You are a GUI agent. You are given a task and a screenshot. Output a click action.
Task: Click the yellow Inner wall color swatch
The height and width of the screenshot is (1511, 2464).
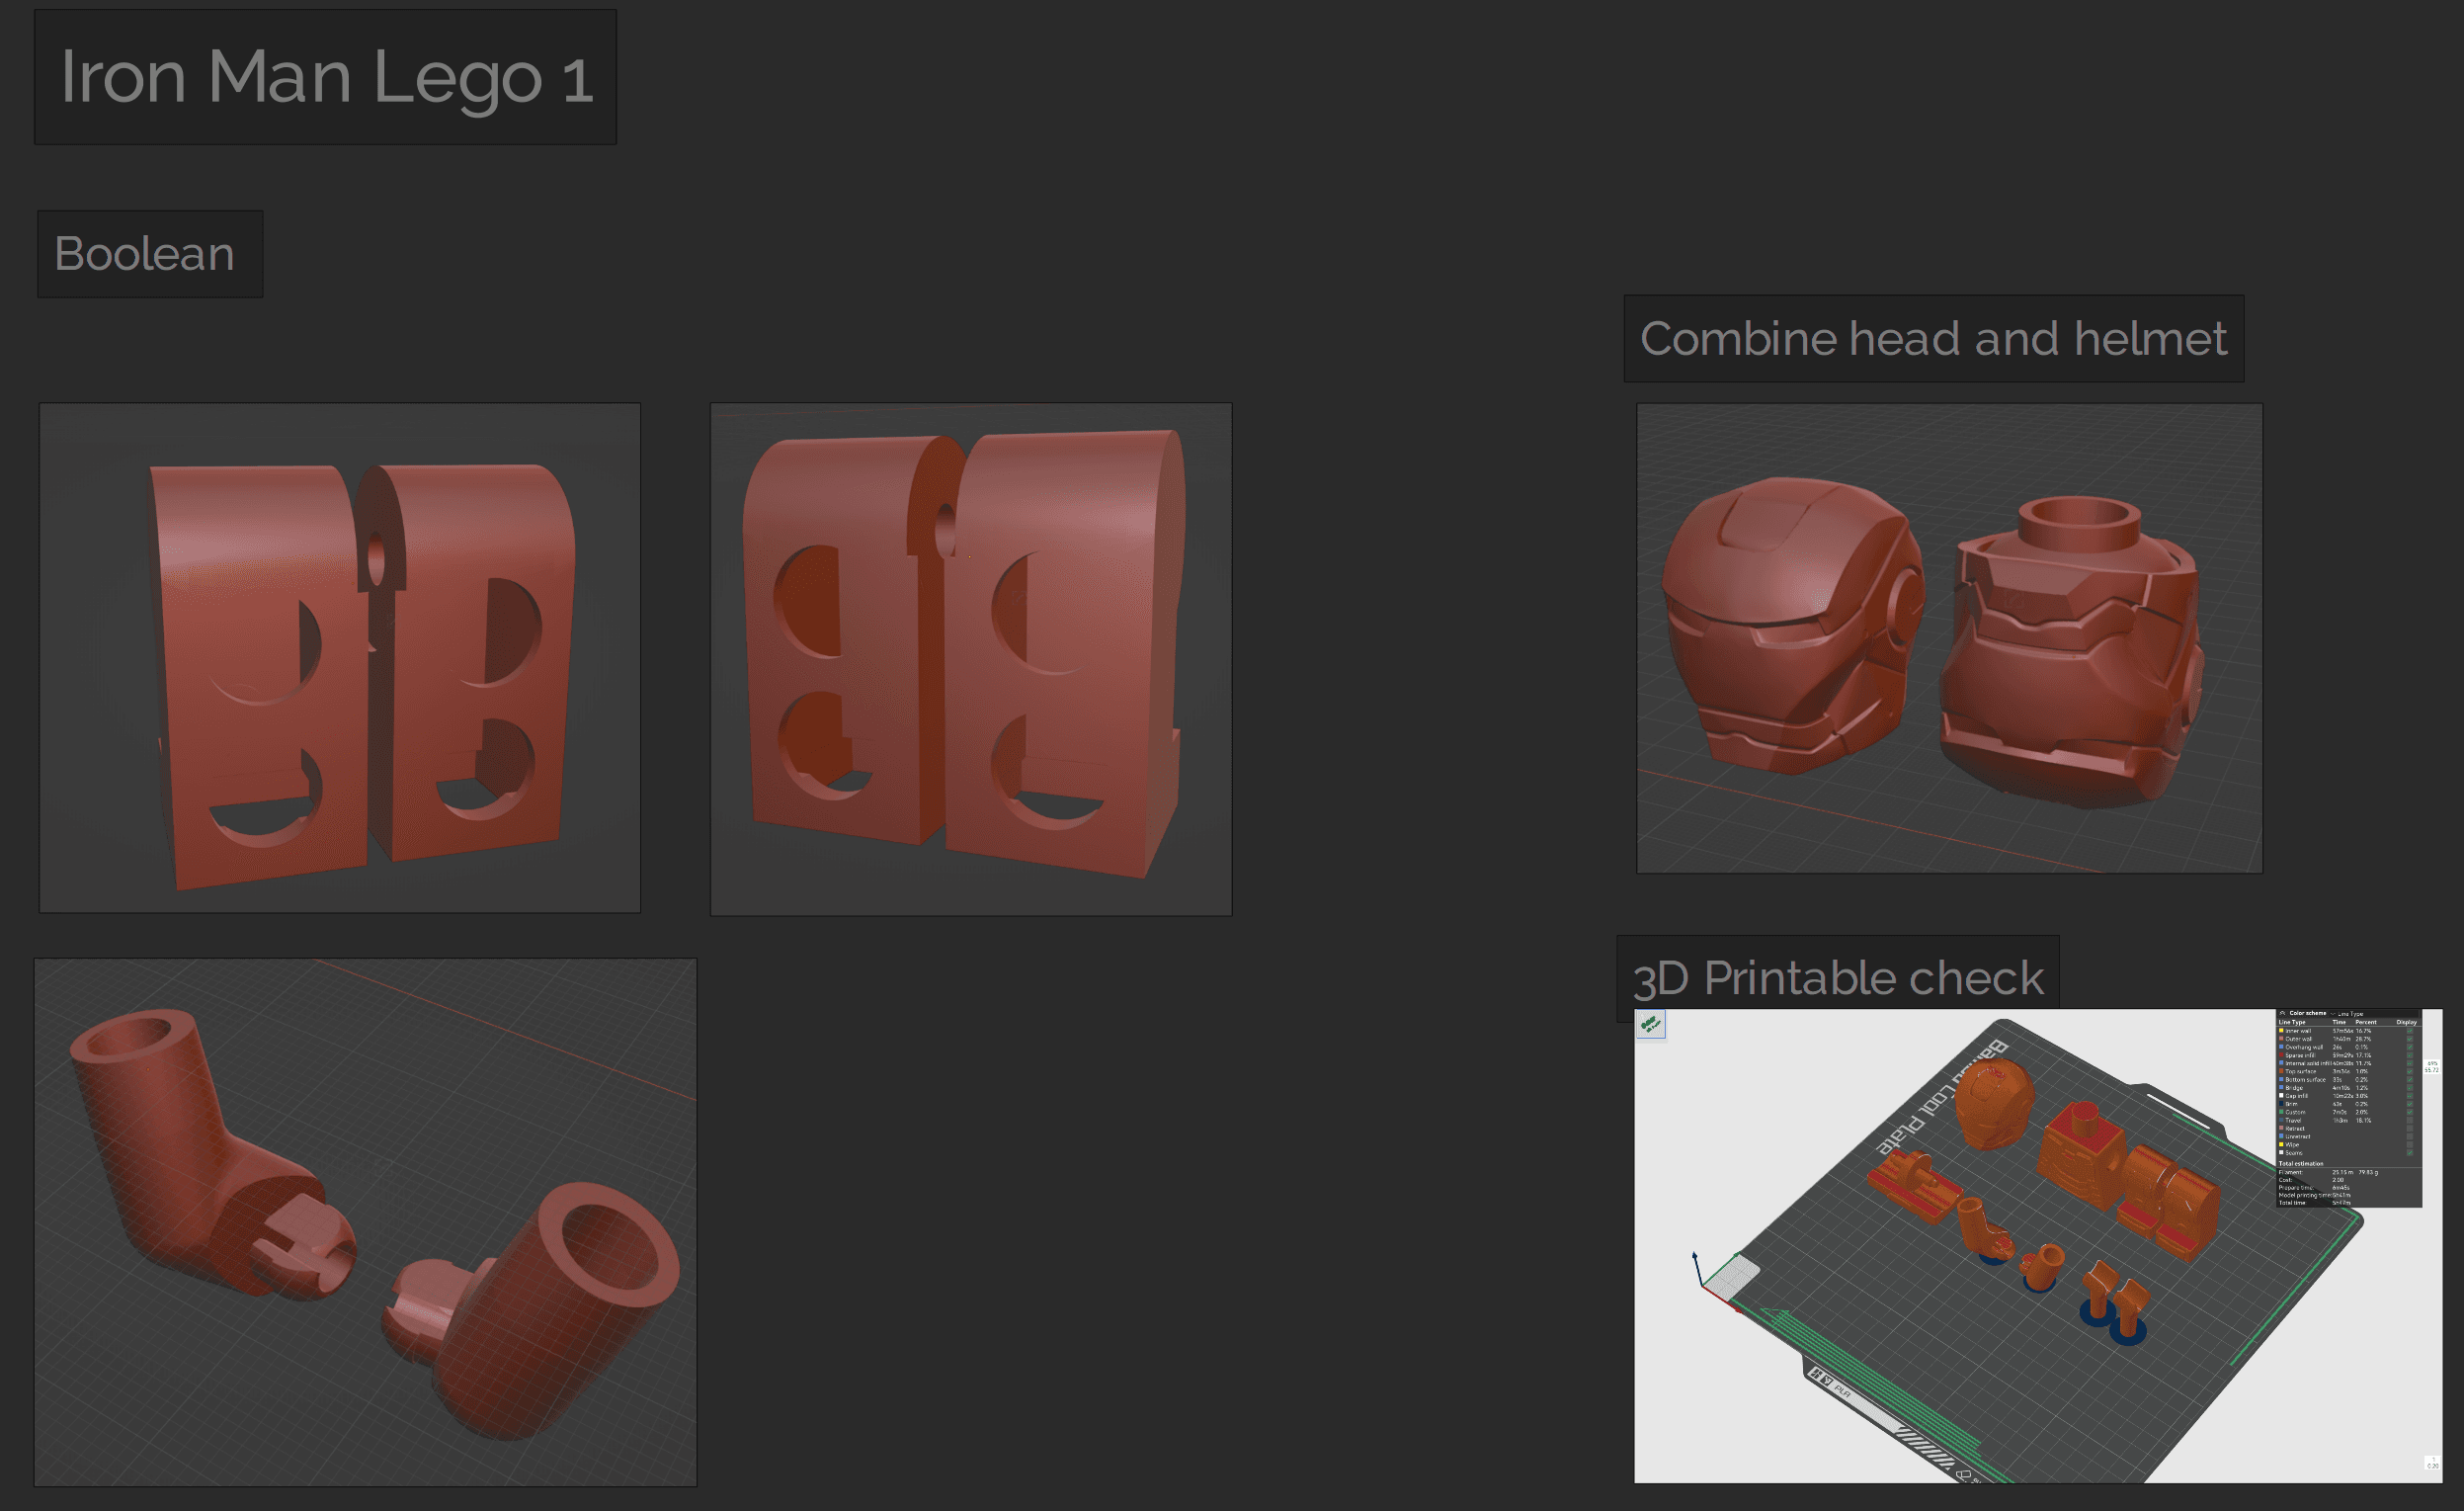[2282, 1031]
